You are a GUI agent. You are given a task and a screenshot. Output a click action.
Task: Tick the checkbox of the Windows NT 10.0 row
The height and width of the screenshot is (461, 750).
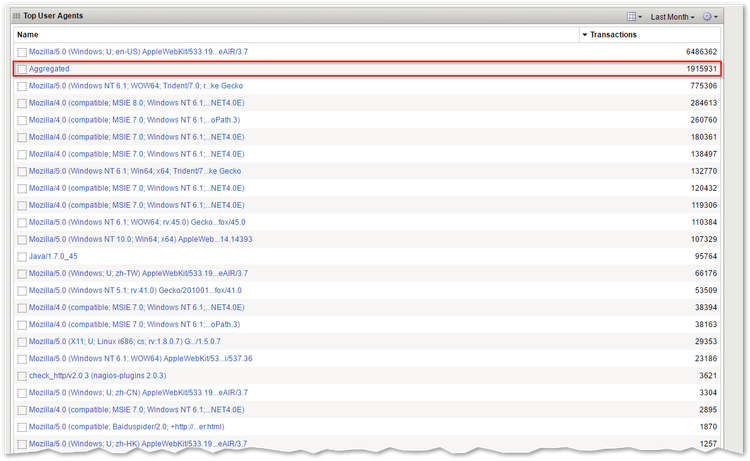[x=22, y=240]
